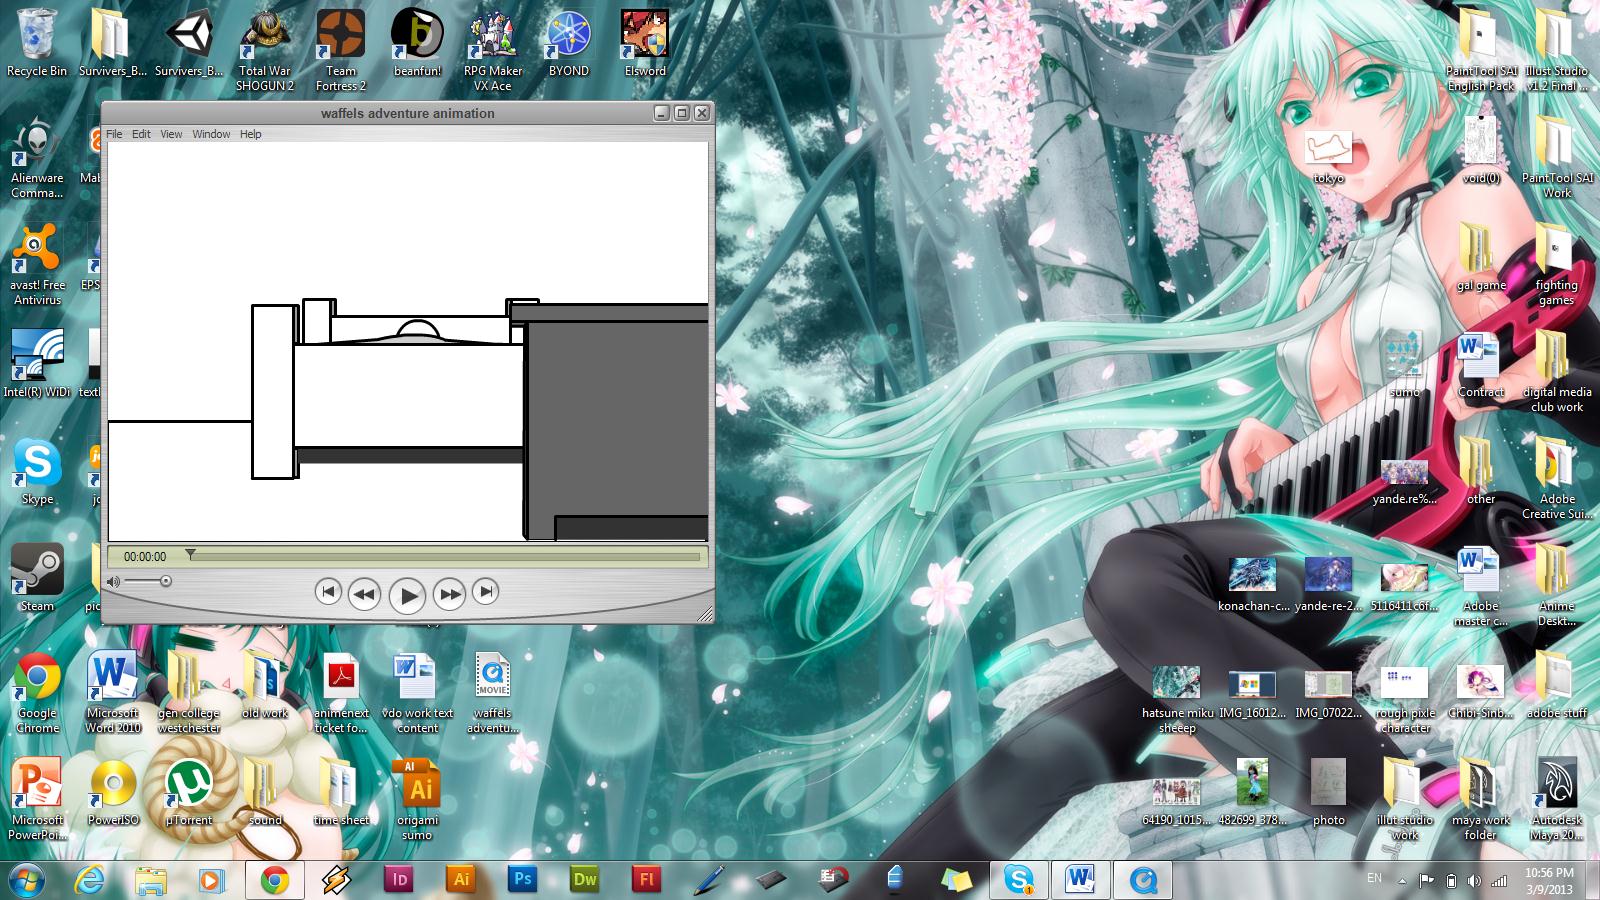Select the rough pixle character file thumbnail
1600x900 pixels.
pyautogui.click(x=1405, y=699)
